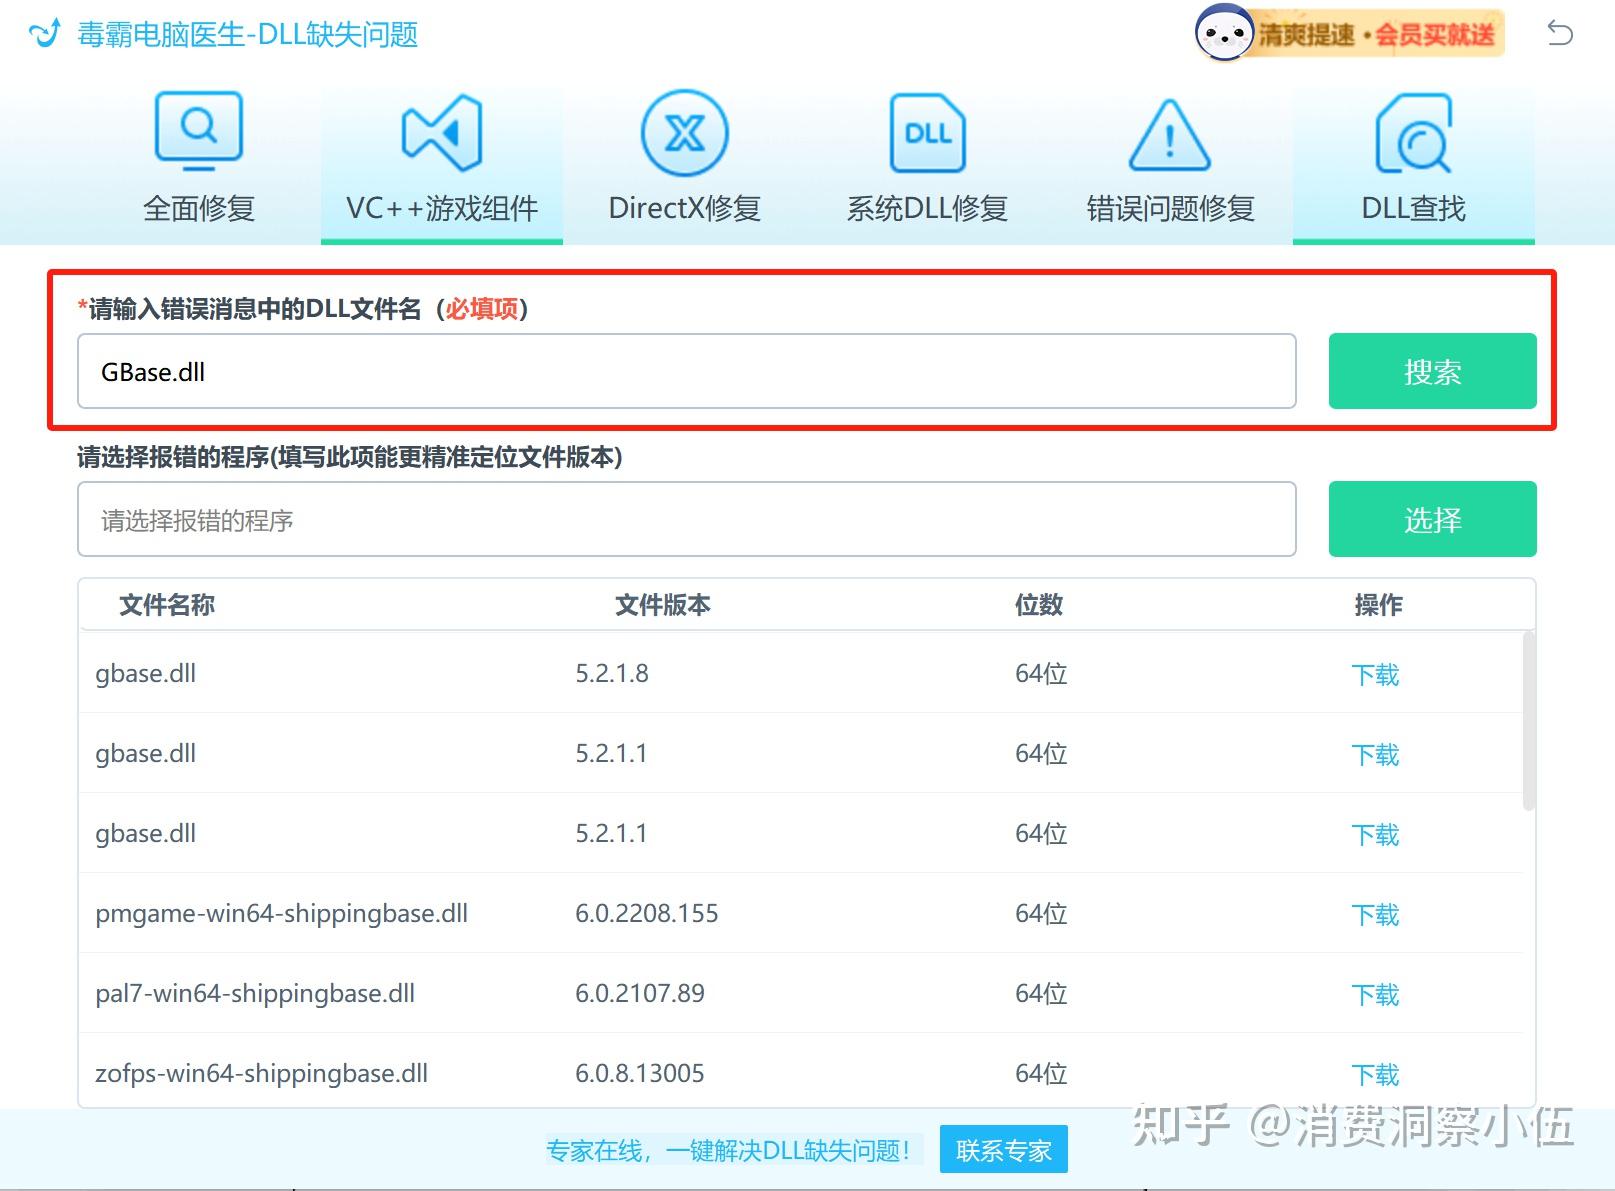Open the DirectX修复 X icon
1615x1191 pixels.
(x=684, y=133)
